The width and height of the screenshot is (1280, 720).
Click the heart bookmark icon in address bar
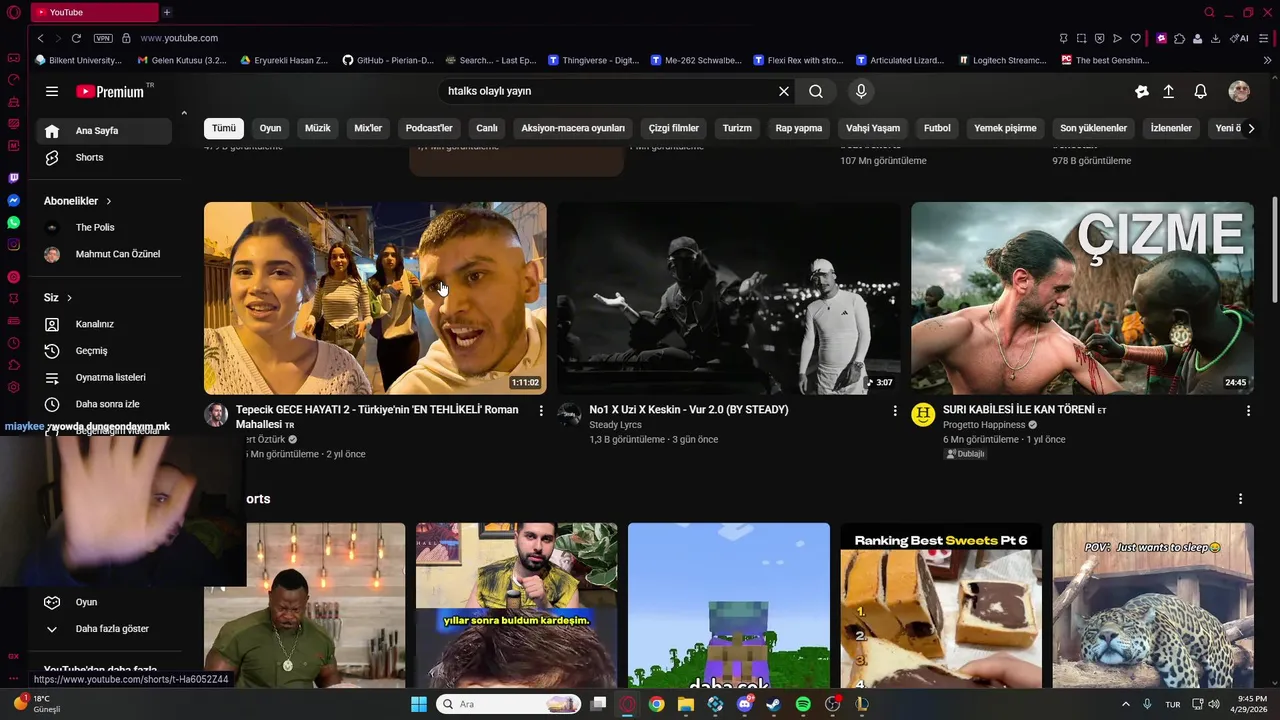point(1136,38)
